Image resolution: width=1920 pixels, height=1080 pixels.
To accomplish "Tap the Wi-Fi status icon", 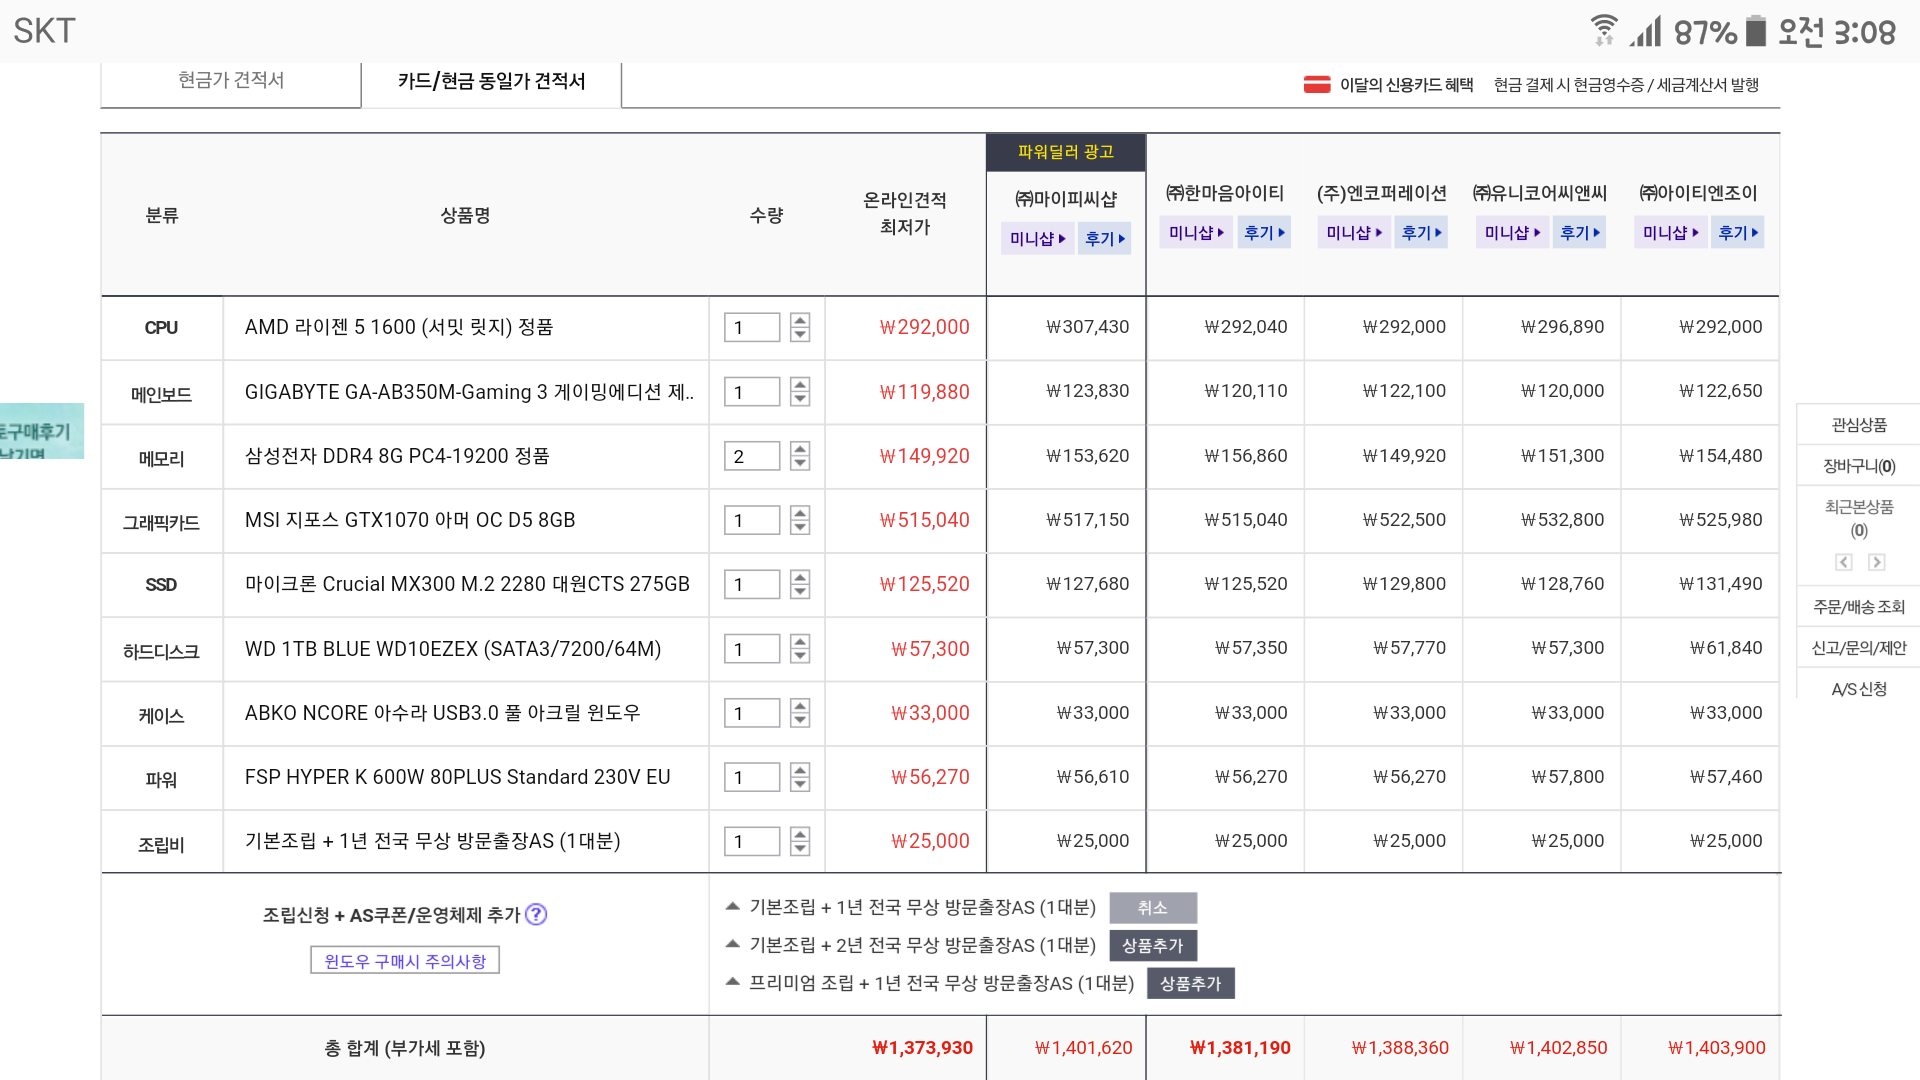I will pyautogui.click(x=1603, y=31).
